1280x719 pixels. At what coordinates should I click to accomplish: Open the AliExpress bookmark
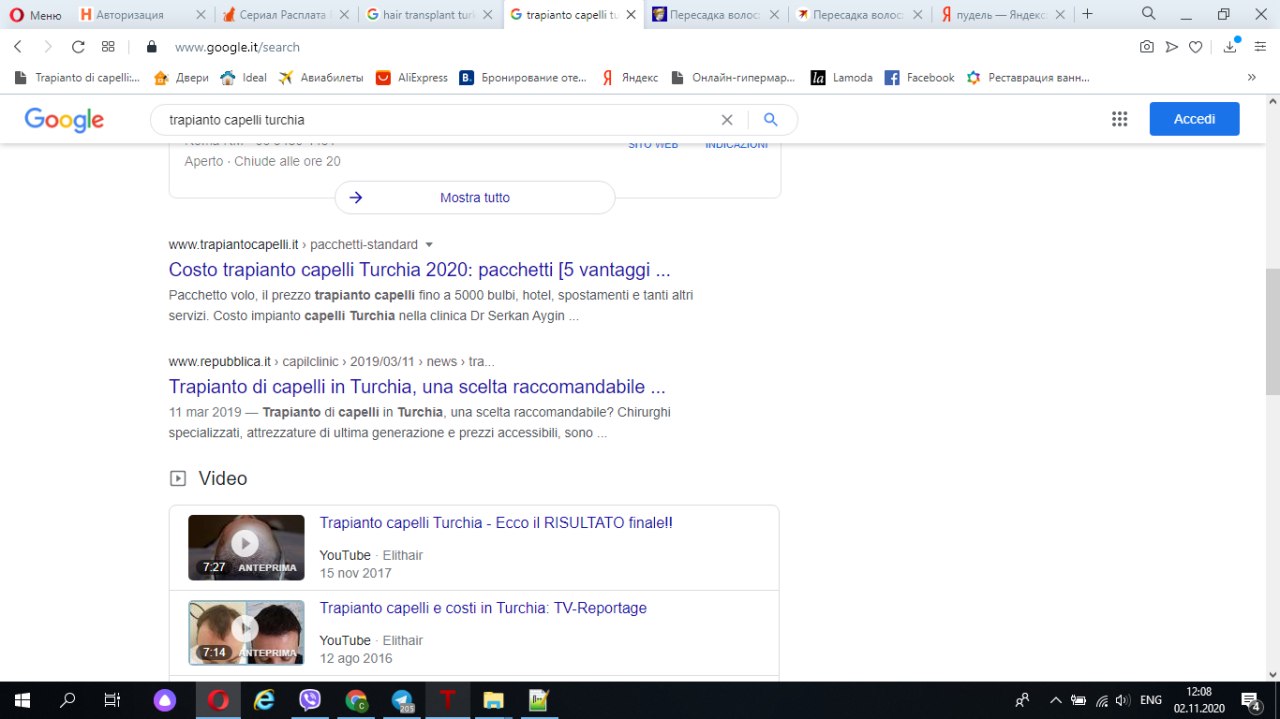(x=412, y=77)
